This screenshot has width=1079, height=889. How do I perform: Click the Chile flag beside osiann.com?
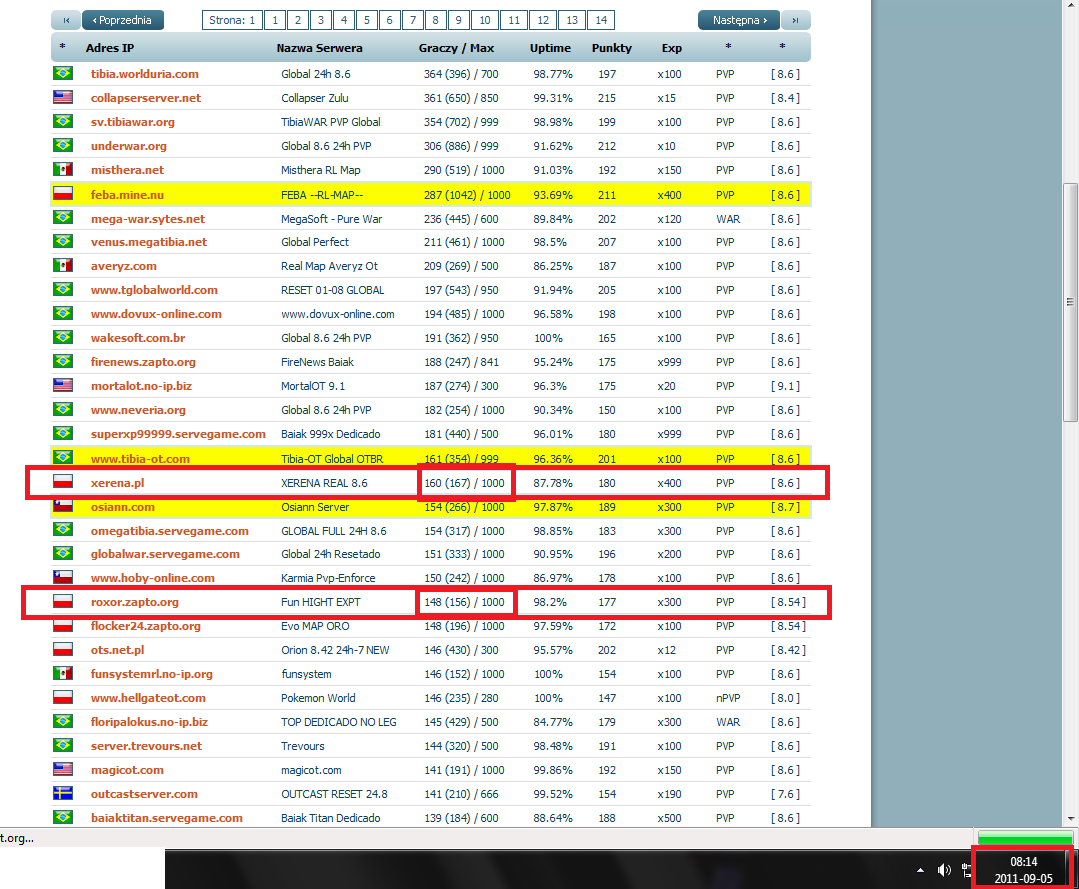pyautogui.click(x=63, y=506)
